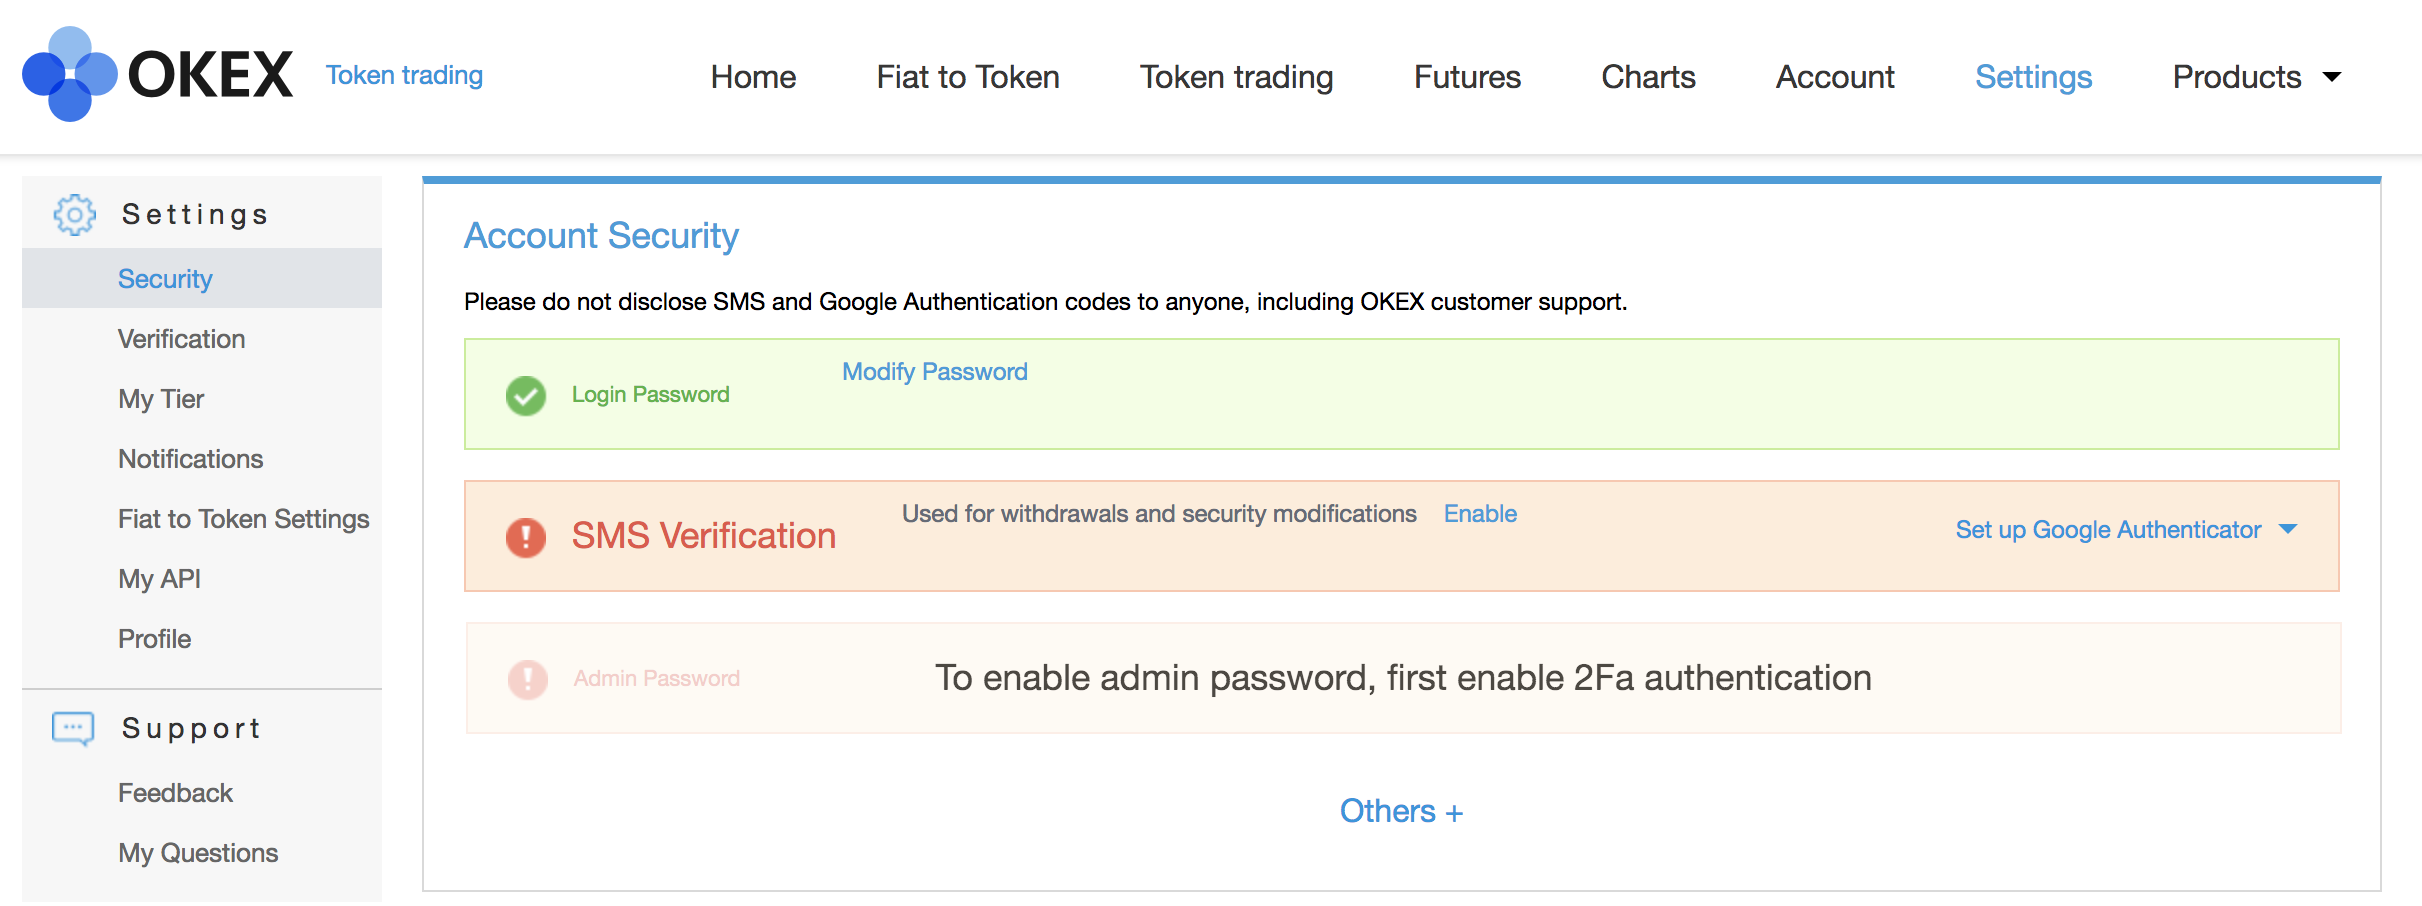Image resolution: width=2422 pixels, height=906 pixels.
Task: Click the faded alert icon beside Admin Password
Action: pos(528,679)
